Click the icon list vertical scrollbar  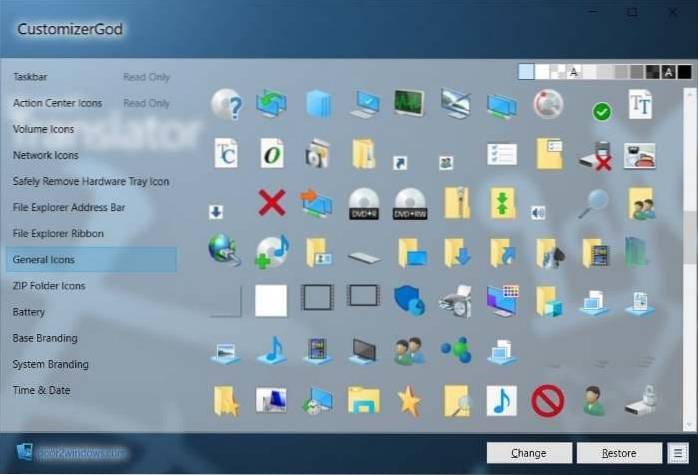(x=690, y=260)
